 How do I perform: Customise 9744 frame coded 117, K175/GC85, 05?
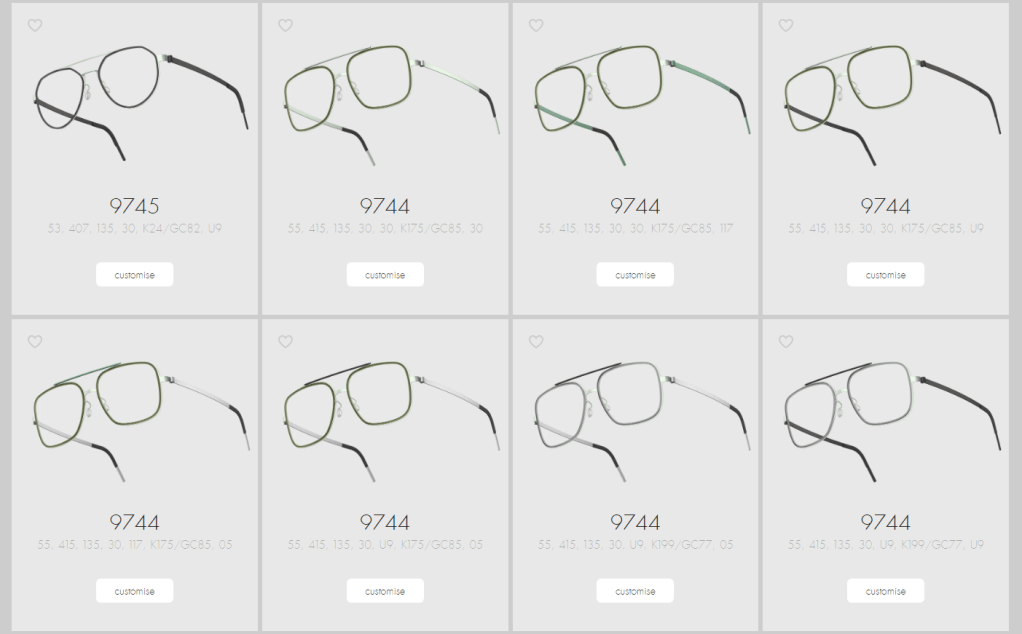point(135,590)
